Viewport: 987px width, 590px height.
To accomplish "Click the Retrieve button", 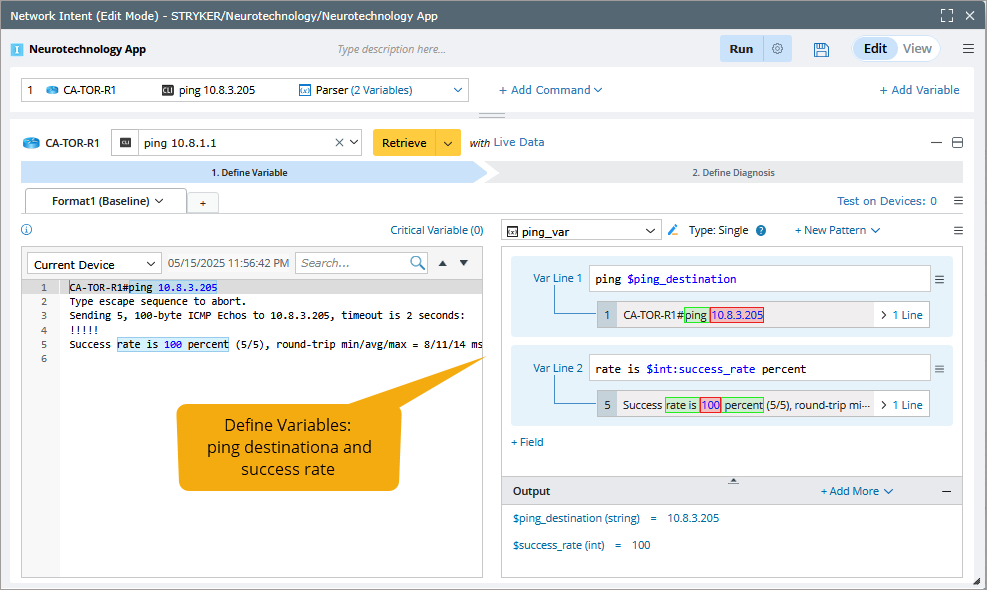I will [404, 143].
